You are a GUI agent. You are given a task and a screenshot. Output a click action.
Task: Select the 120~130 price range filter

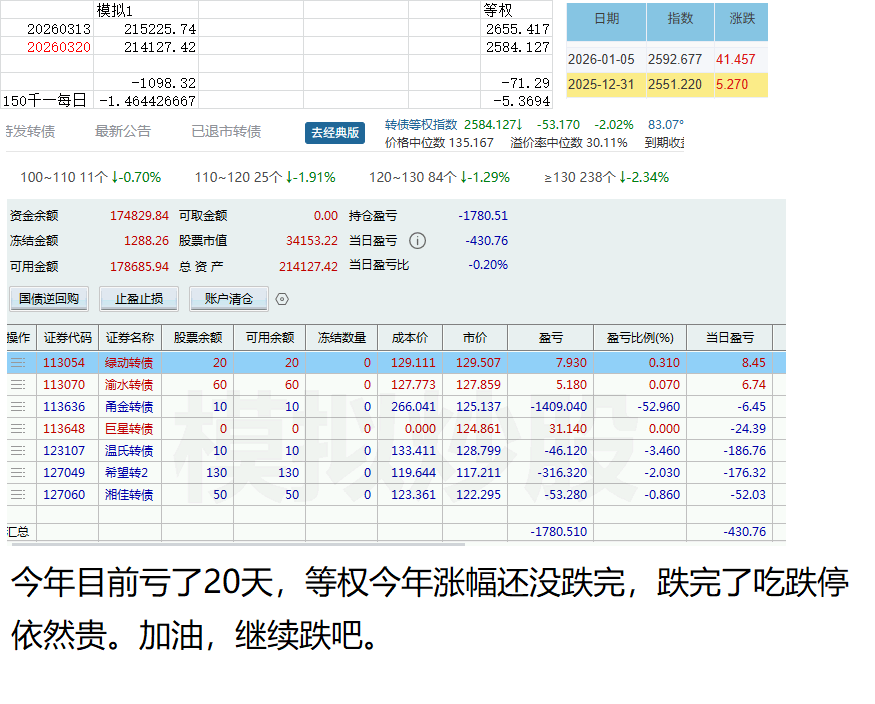(x=439, y=177)
